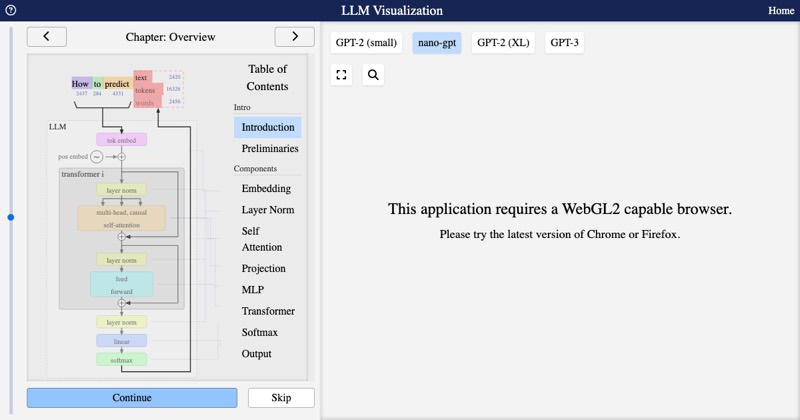This screenshot has width=800, height=420.
Task: Open MLP section
Action: click(253, 290)
